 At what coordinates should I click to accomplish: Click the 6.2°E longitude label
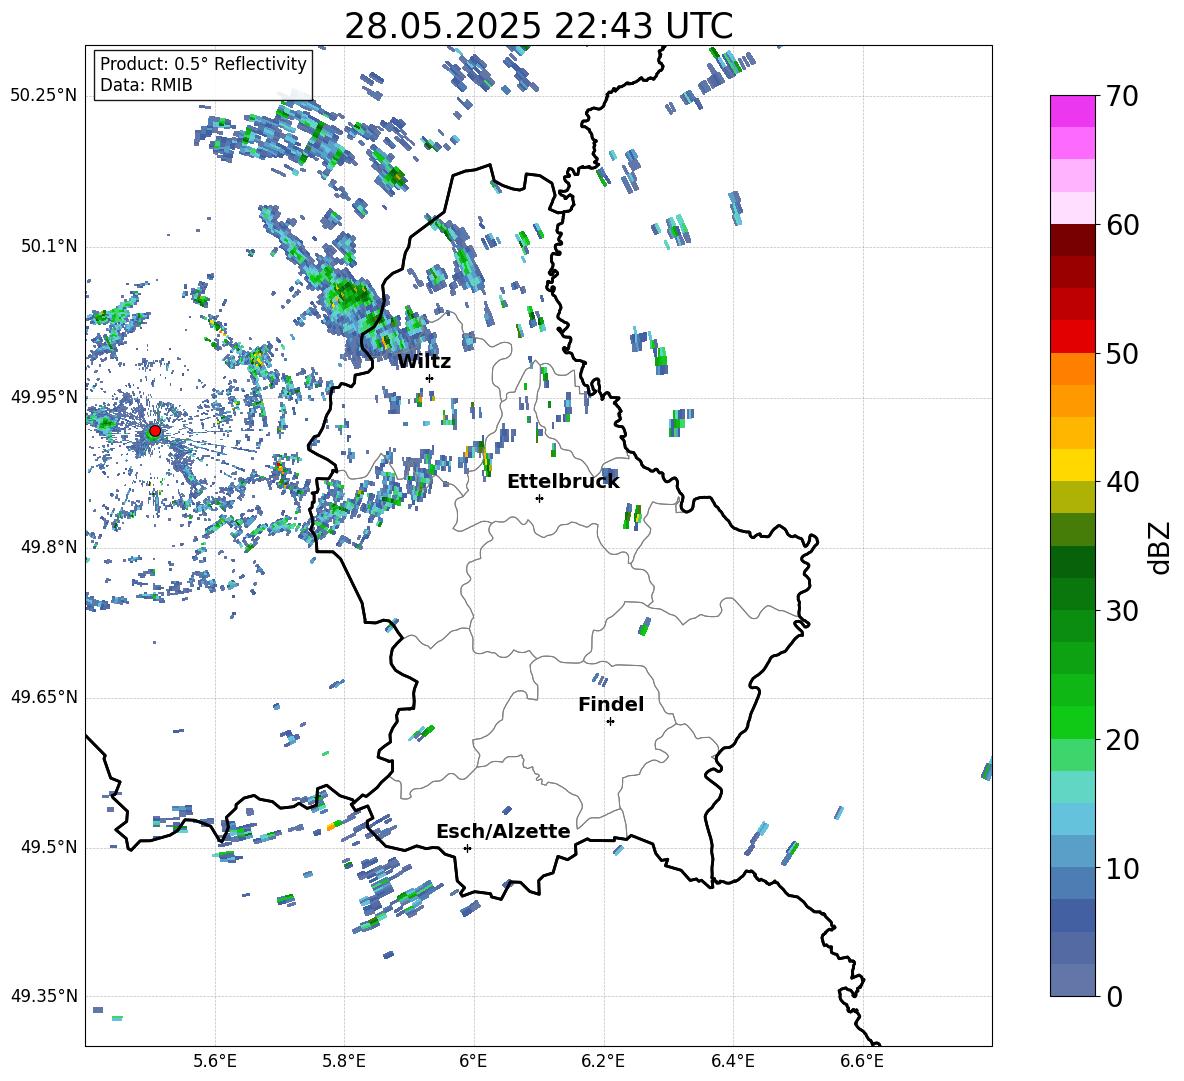click(603, 1061)
